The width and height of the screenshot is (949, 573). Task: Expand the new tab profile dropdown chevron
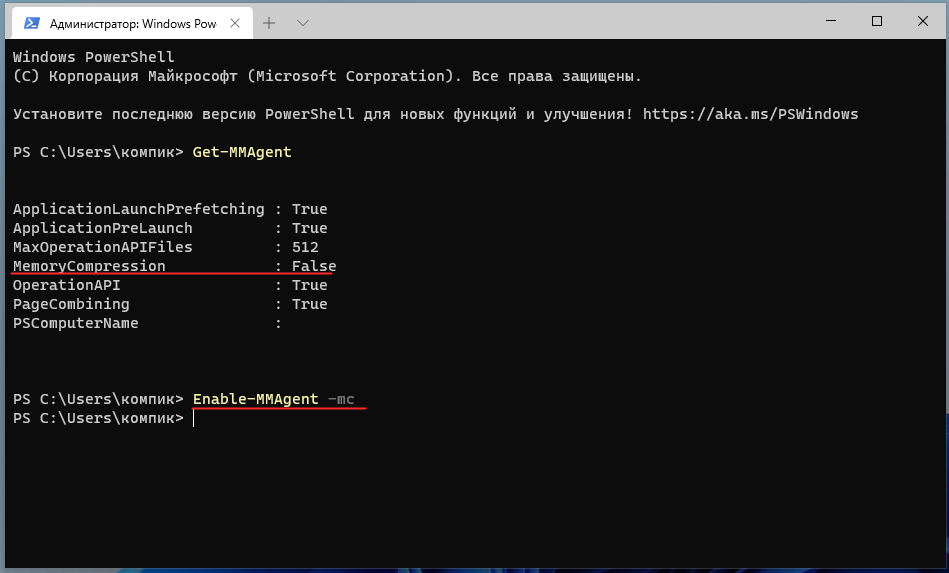303,22
